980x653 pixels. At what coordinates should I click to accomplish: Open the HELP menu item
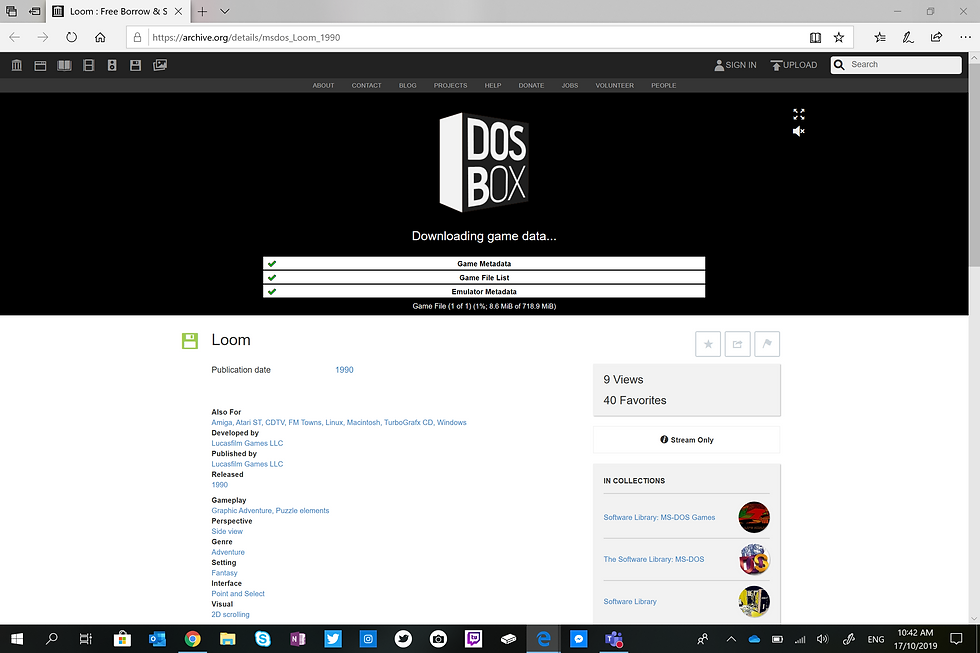pos(492,86)
